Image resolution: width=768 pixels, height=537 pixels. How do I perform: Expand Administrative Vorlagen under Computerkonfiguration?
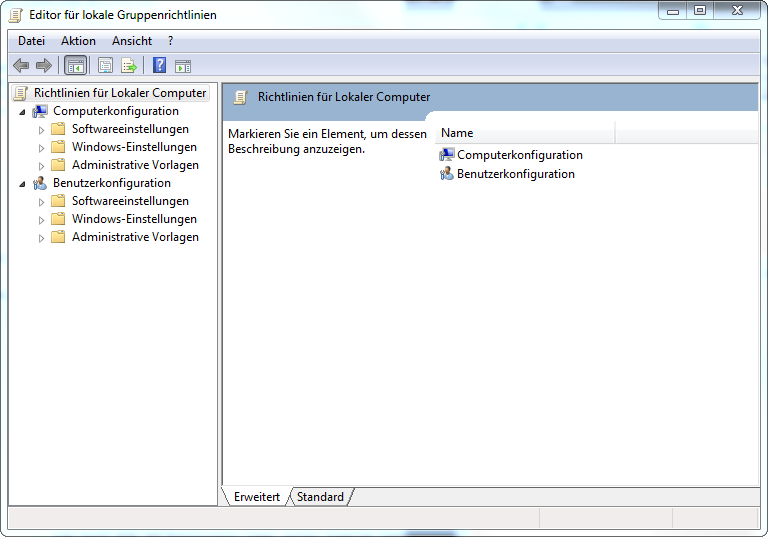click(41, 166)
